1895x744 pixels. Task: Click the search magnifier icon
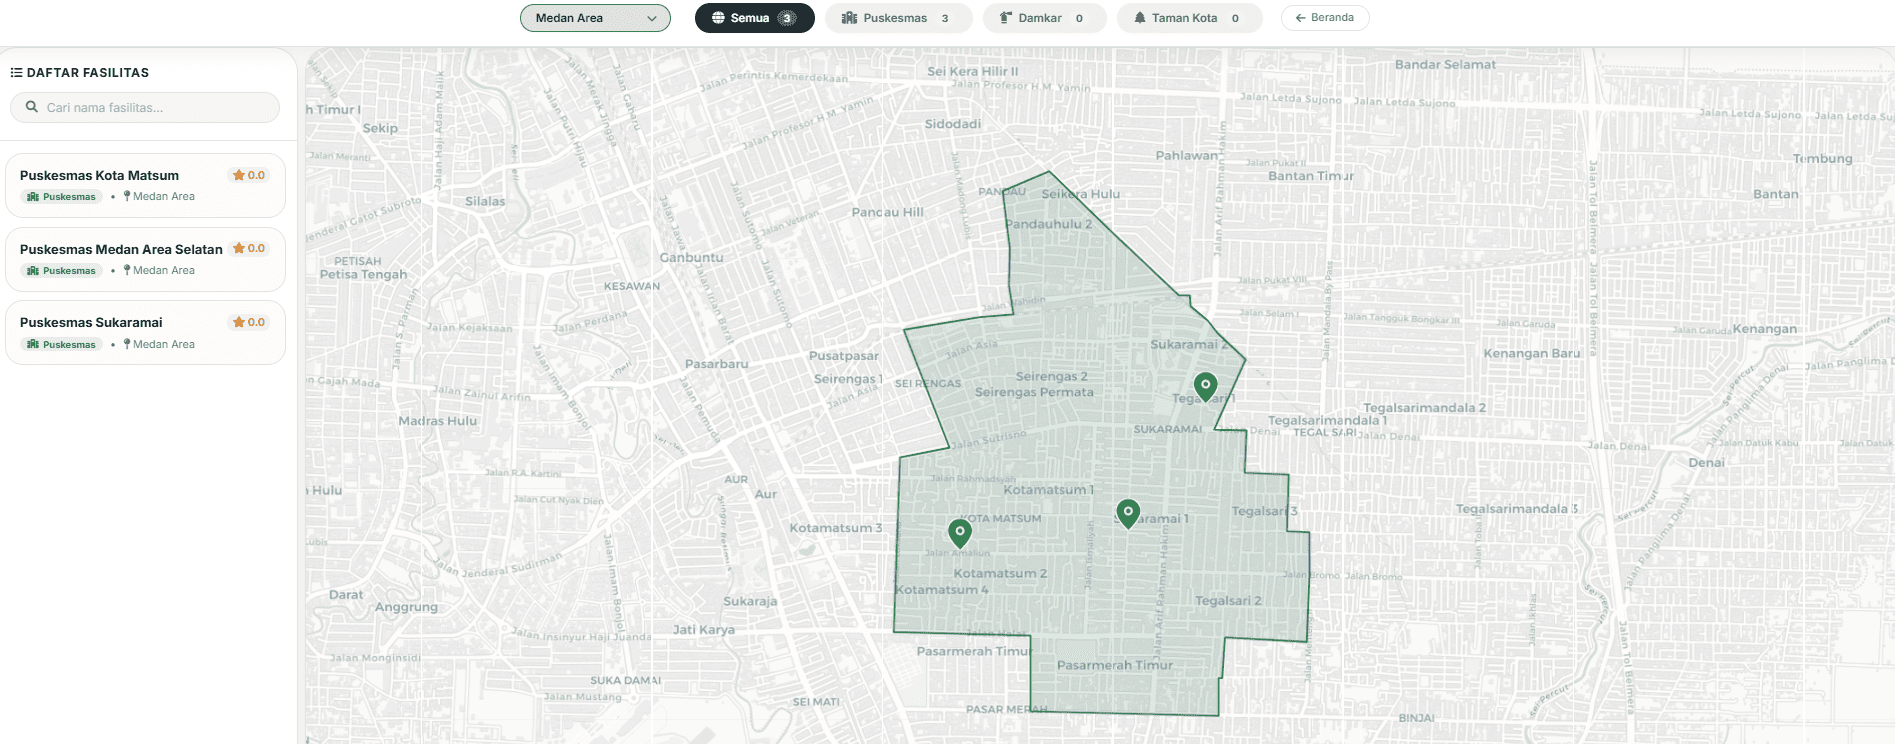pyautogui.click(x=32, y=107)
